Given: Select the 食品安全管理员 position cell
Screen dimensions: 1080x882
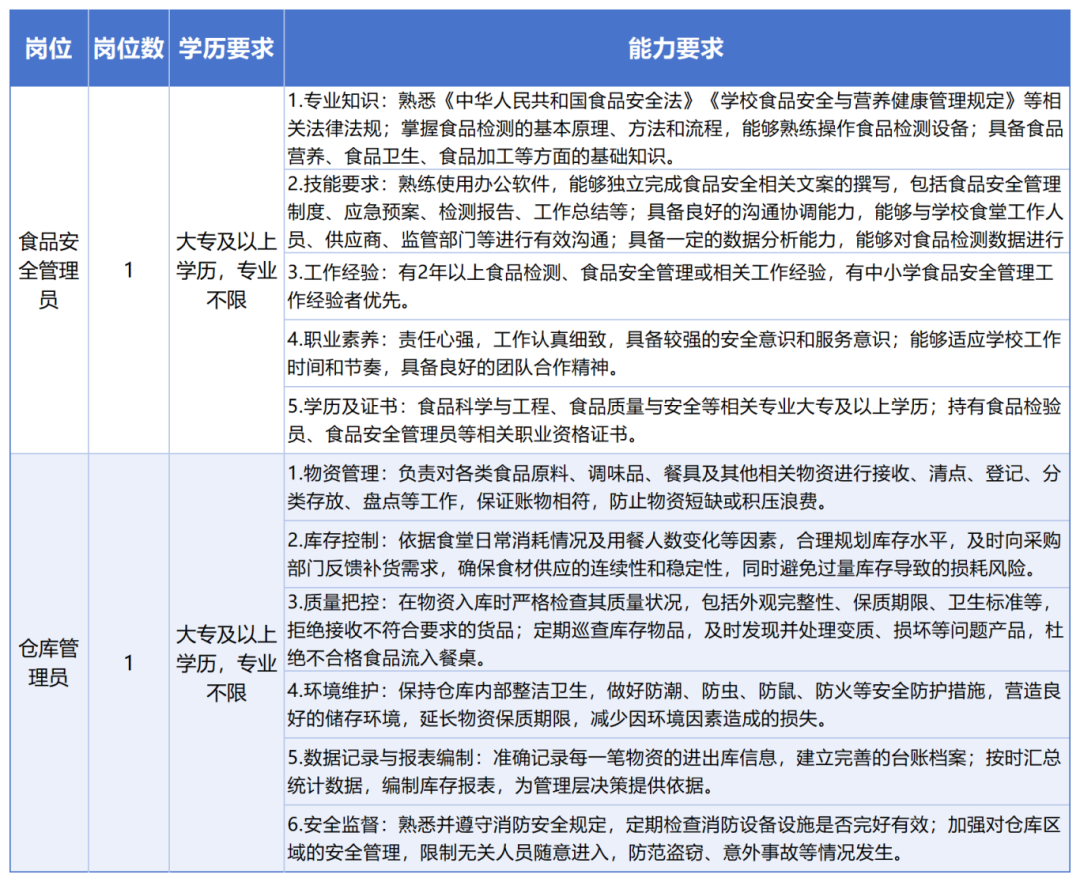Looking at the screenshot, I should pos(48,268).
